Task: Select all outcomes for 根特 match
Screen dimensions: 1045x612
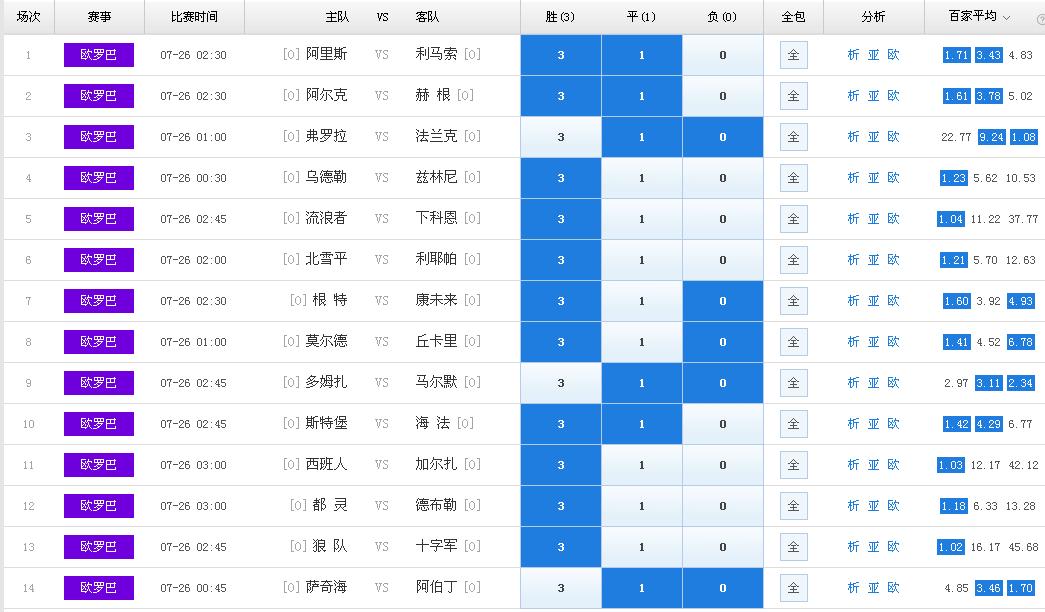Action: 793,301
